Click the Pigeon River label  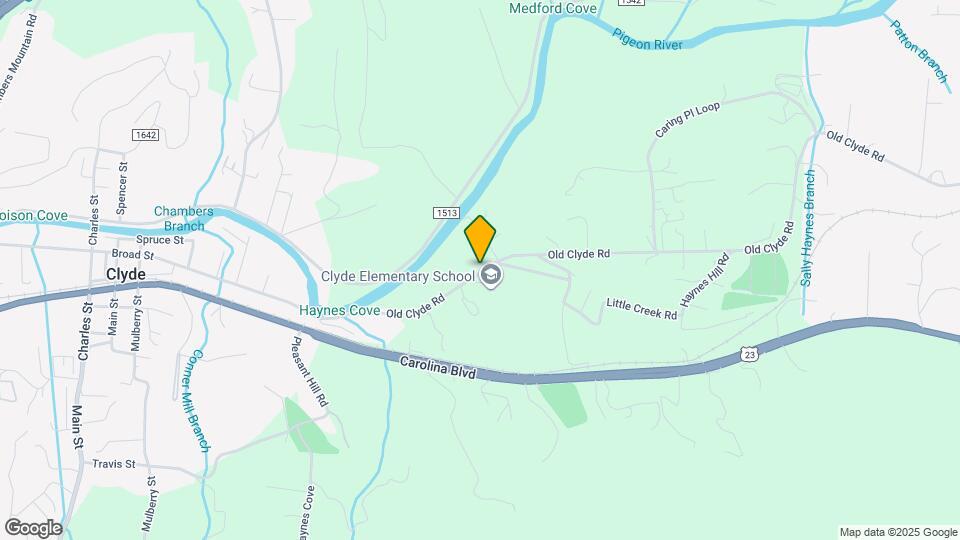coord(647,40)
